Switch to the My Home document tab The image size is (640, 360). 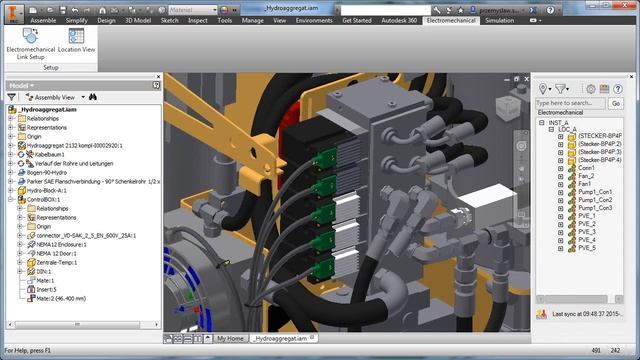tap(230, 338)
